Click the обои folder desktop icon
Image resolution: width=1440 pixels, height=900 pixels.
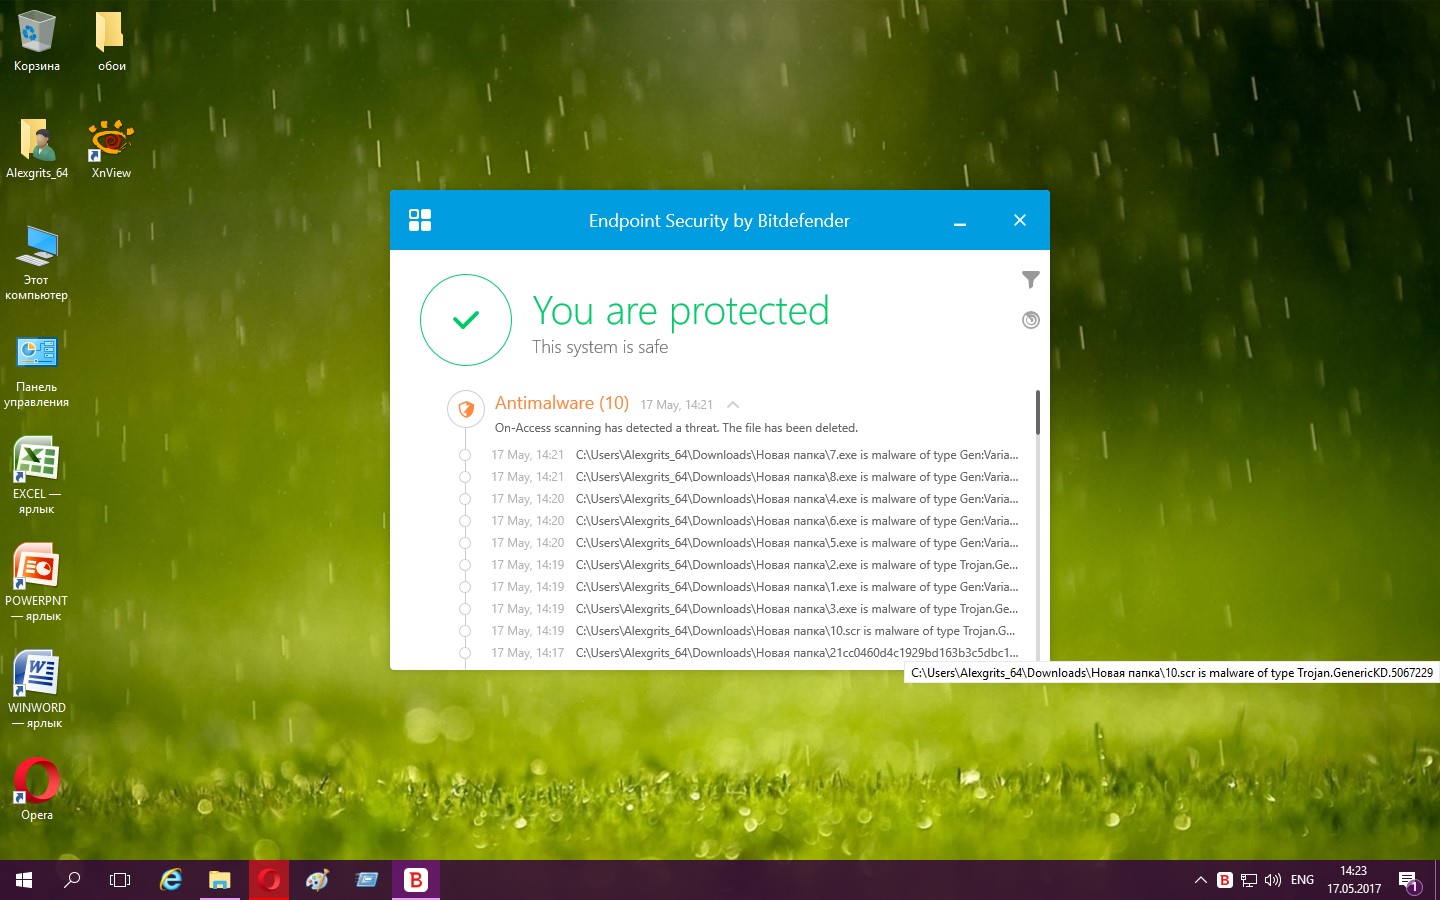(111, 42)
